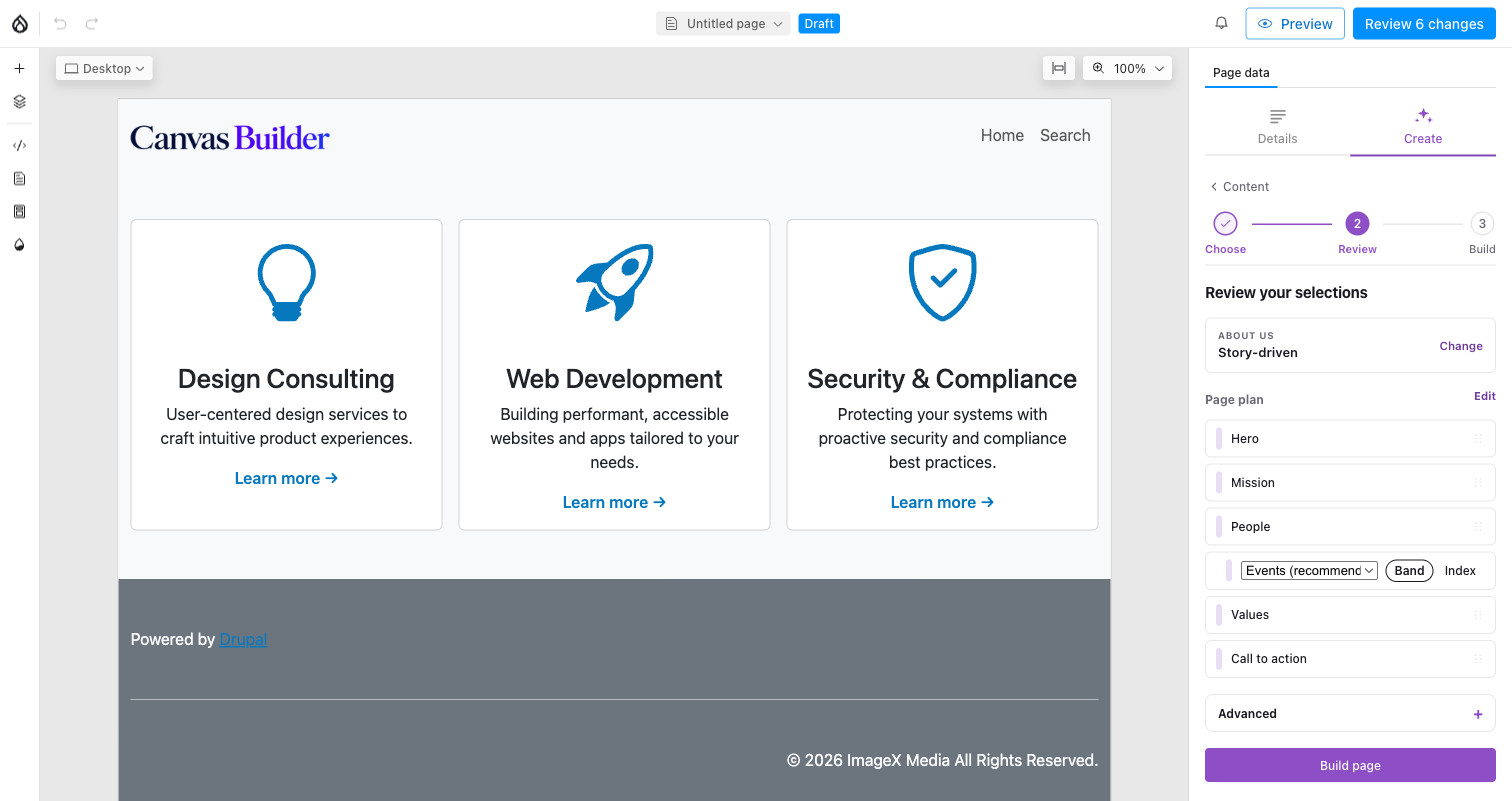Select the Band option pill
This screenshot has width=1512, height=801.
[1409, 571]
